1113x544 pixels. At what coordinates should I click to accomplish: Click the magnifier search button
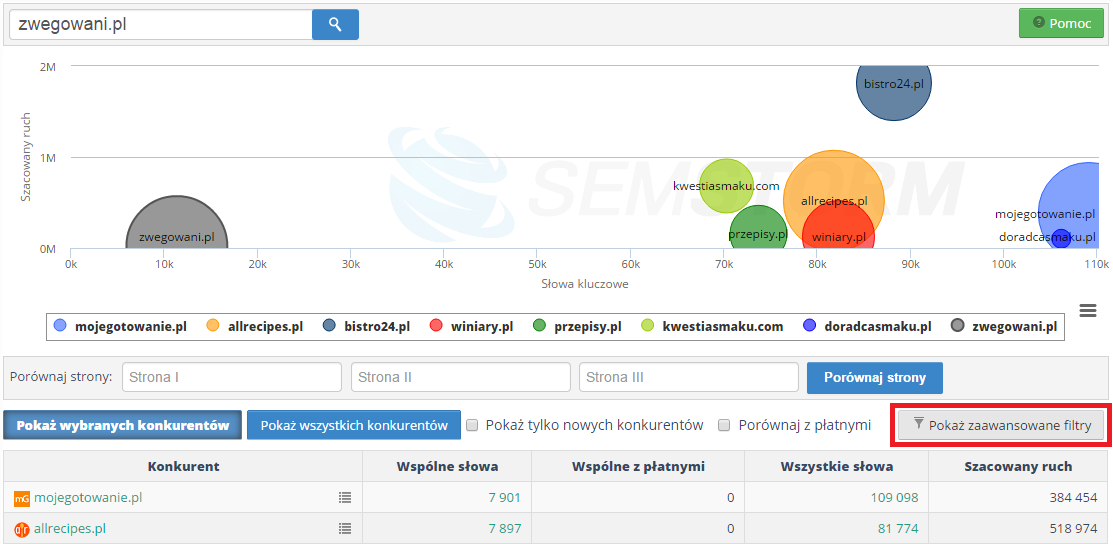pyautogui.click(x=335, y=25)
